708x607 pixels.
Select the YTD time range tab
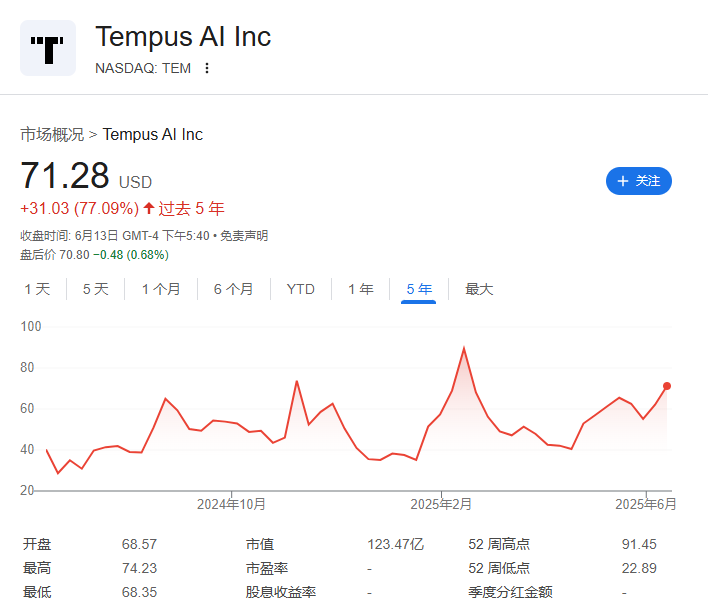coord(301,289)
